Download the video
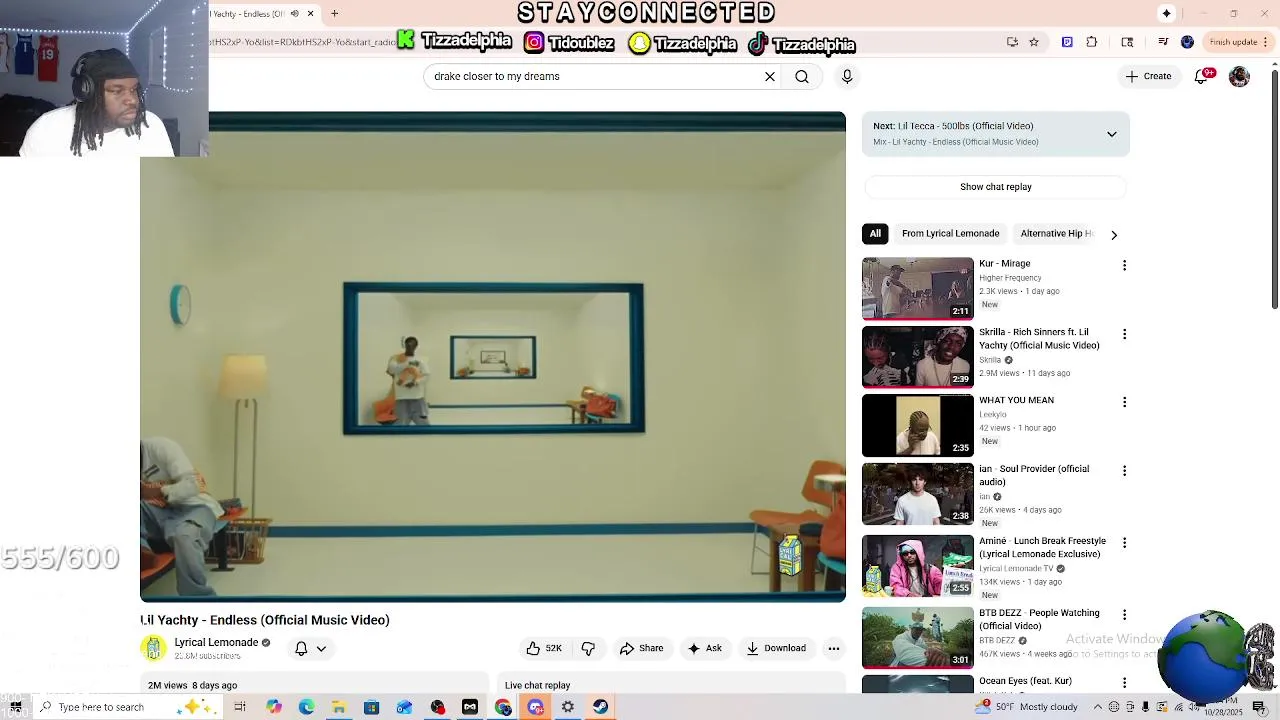This screenshot has height=720, width=1280. click(x=776, y=648)
